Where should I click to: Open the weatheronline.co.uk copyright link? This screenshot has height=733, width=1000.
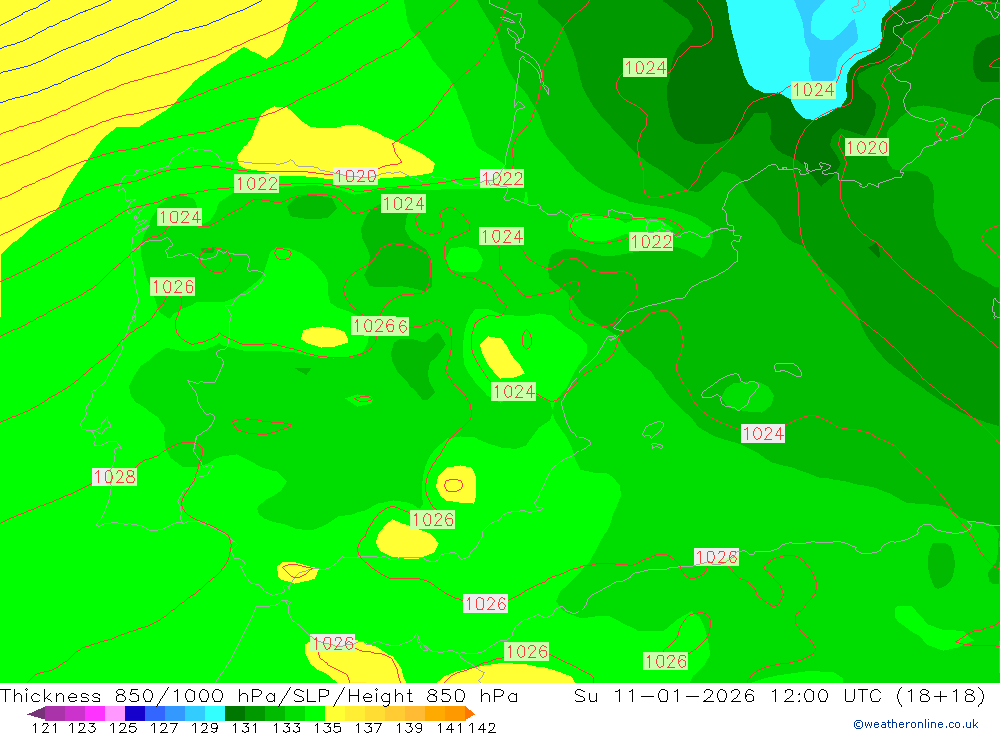915,724
